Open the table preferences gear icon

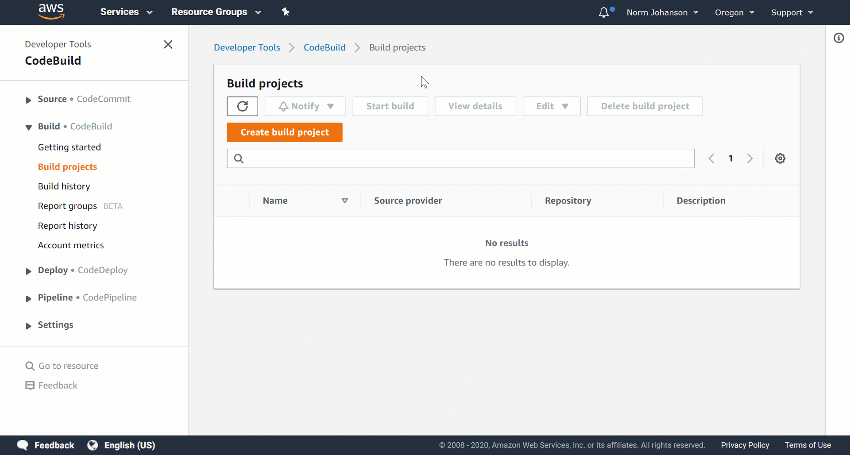tap(780, 158)
